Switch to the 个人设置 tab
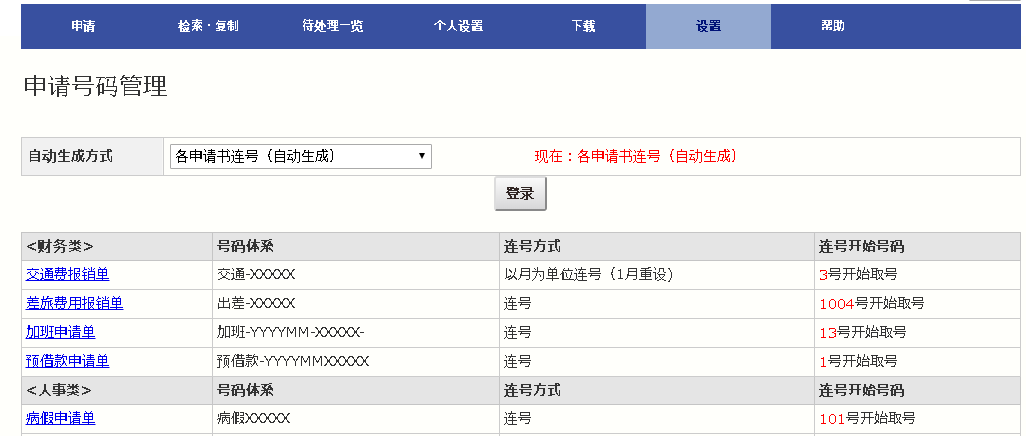This screenshot has height=436, width=1026. [458, 27]
